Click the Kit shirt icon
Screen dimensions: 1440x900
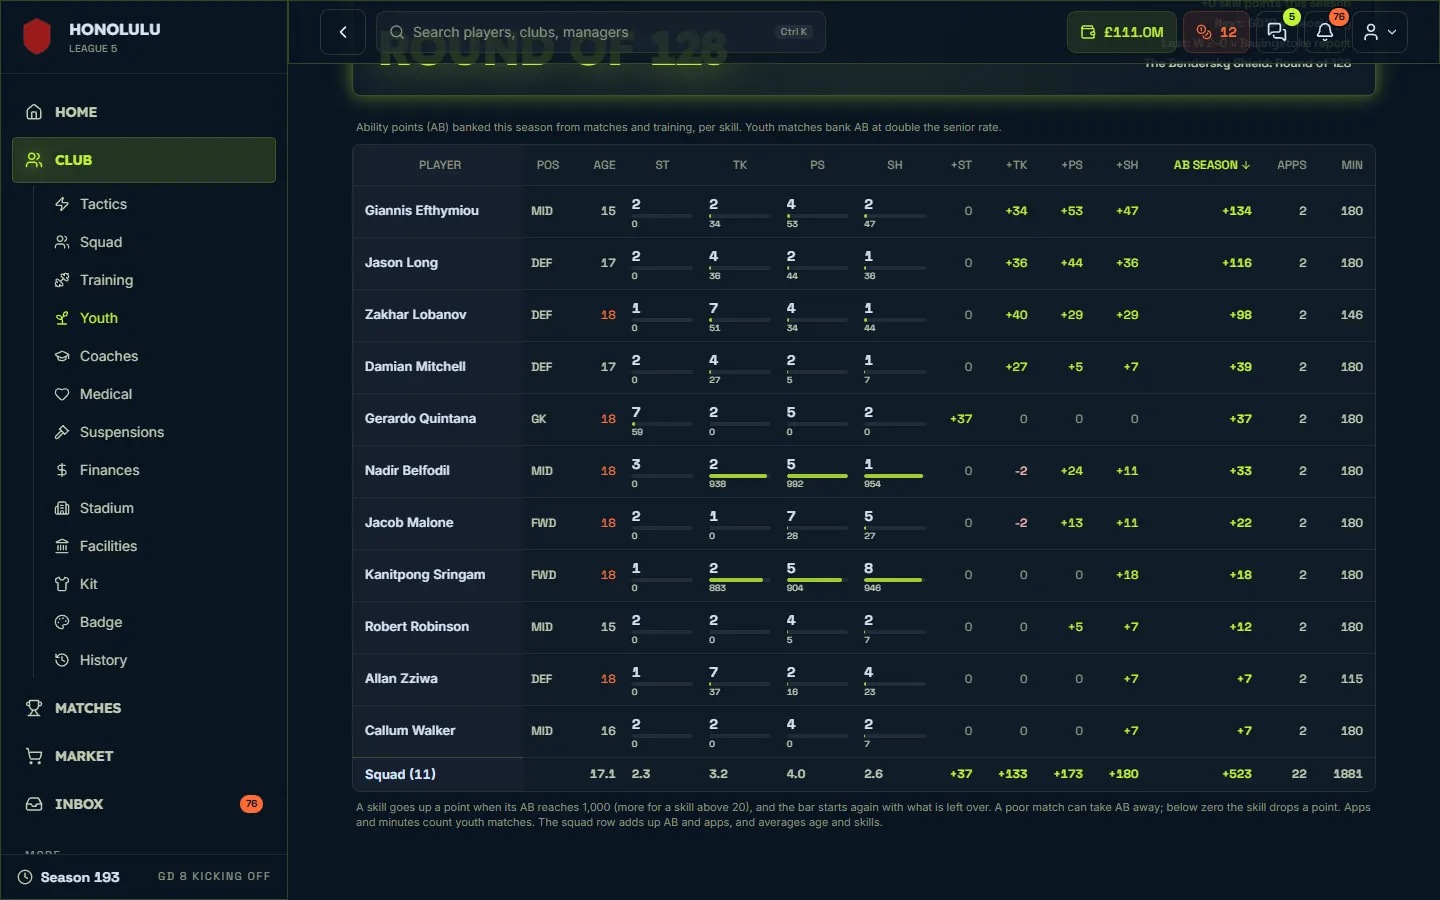tap(62, 584)
